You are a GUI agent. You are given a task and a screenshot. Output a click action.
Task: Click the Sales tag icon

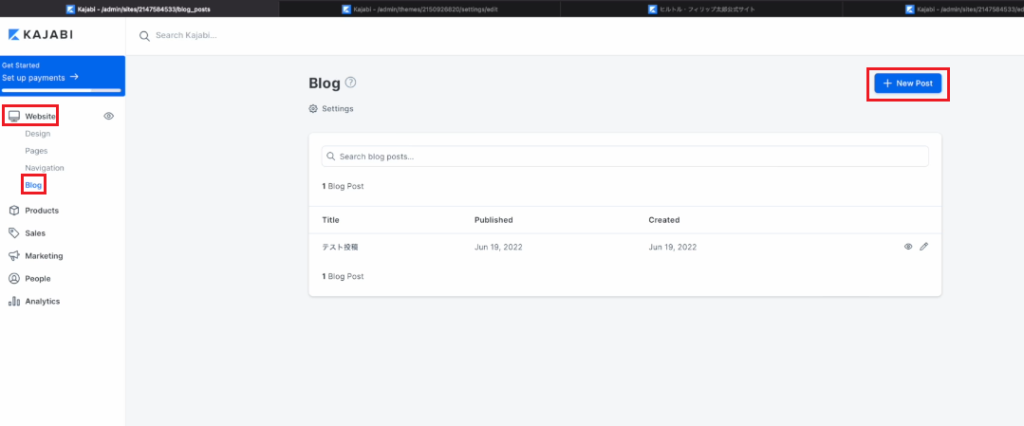pos(14,233)
